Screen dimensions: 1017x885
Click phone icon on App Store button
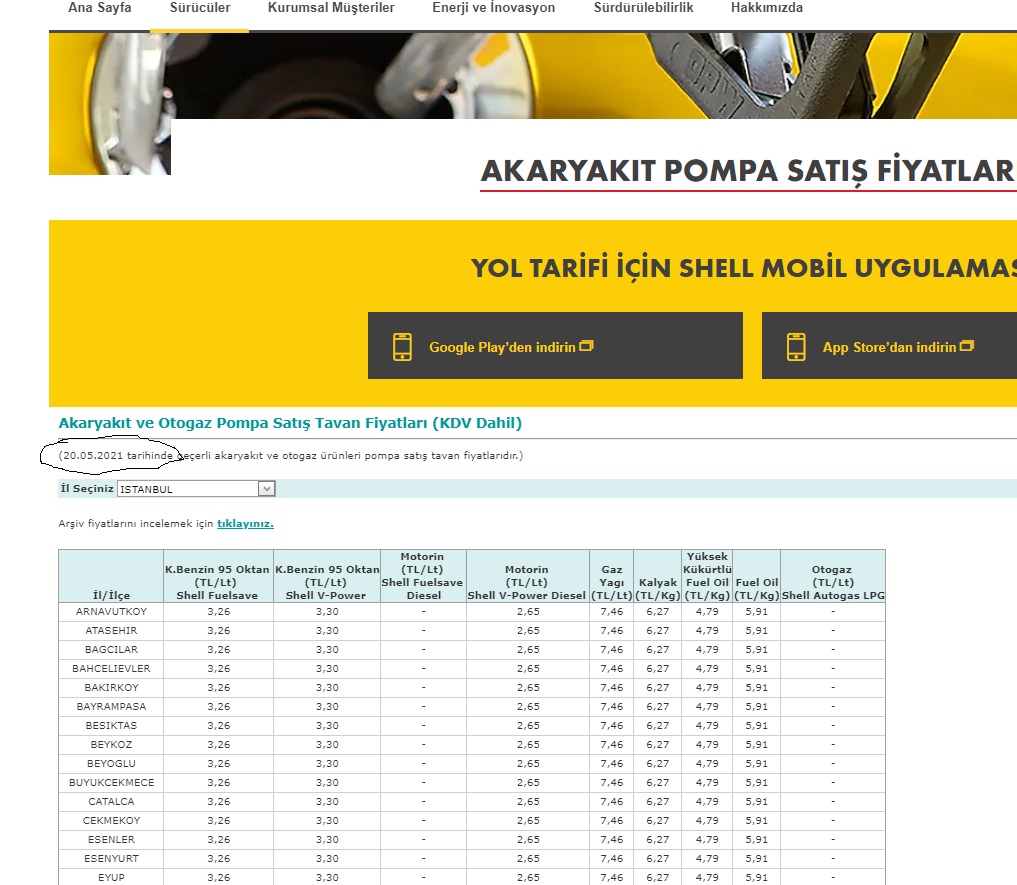[796, 346]
